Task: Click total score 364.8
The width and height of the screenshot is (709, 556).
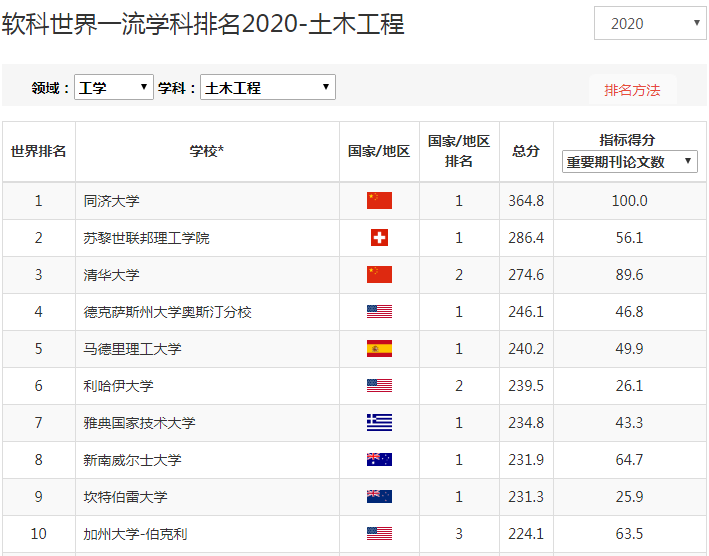Action: pyautogui.click(x=526, y=201)
